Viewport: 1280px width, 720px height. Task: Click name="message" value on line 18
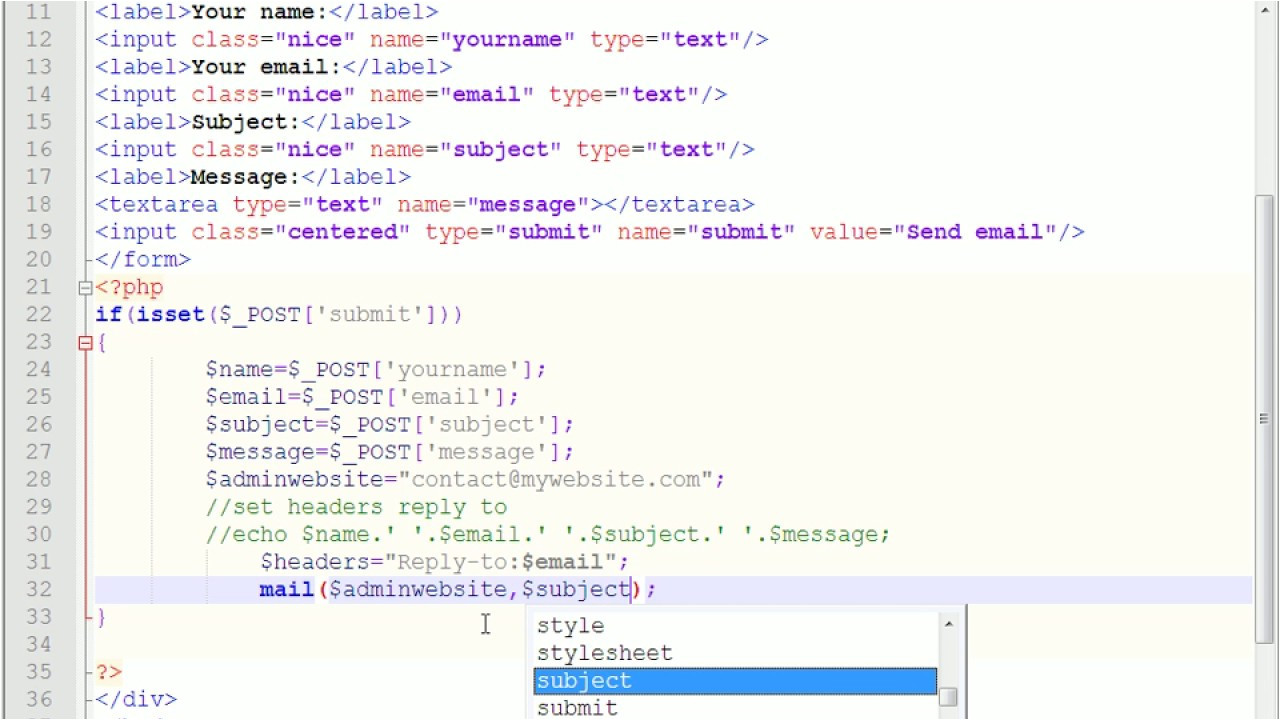(528, 204)
